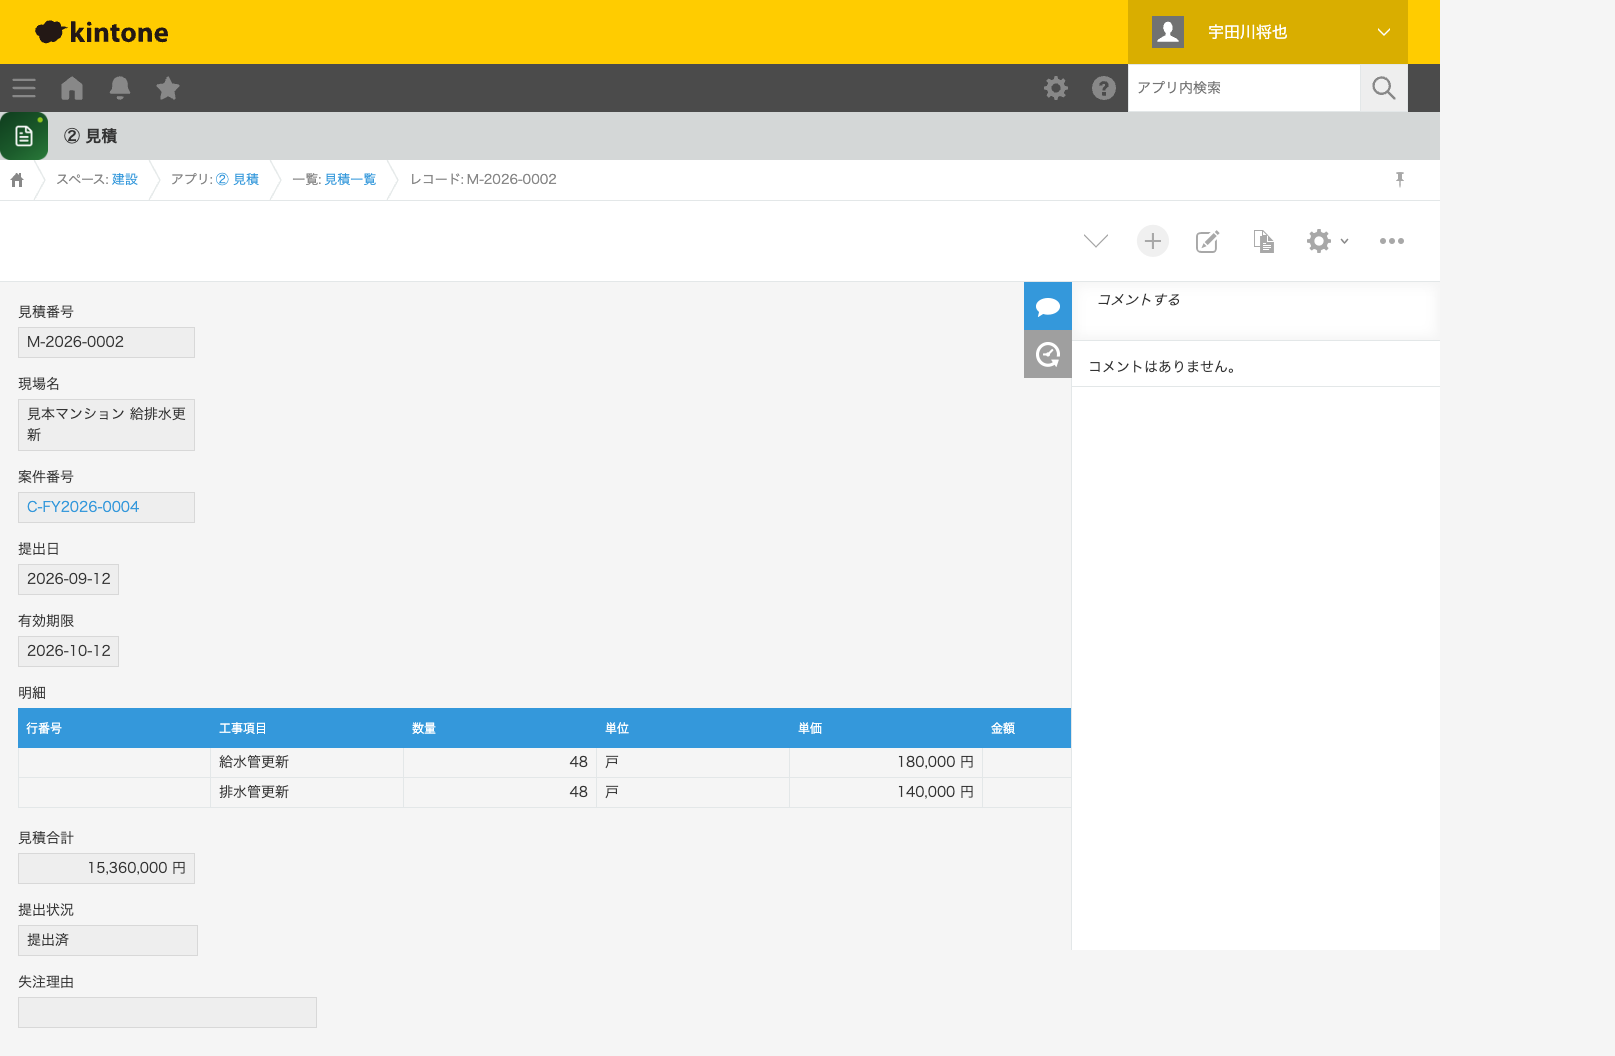Open the 建設 space link
The width and height of the screenshot is (1615, 1056).
[125, 179]
